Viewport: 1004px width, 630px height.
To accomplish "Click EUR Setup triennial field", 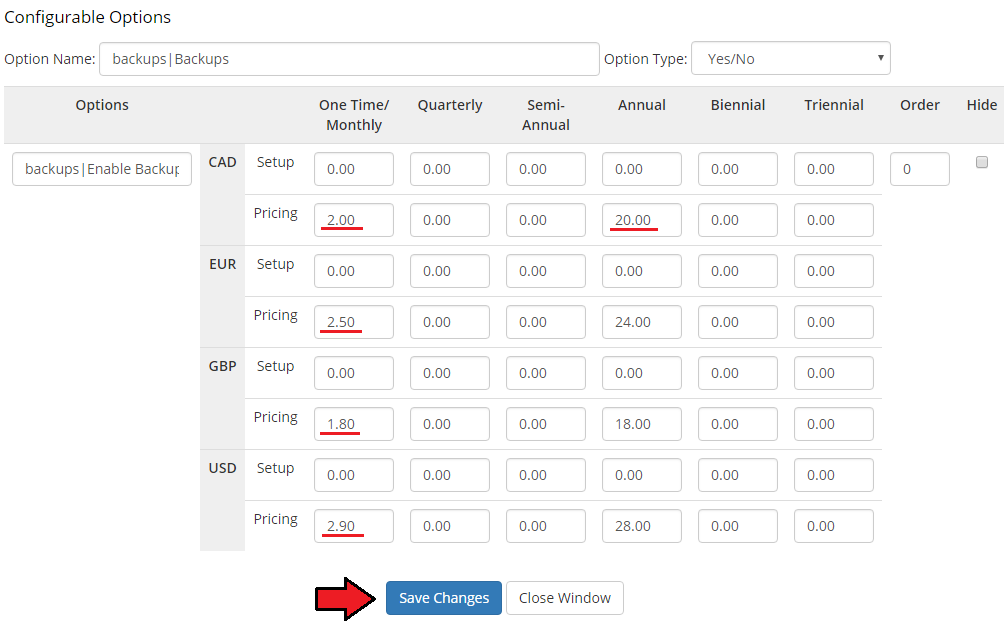I will (834, 271).
